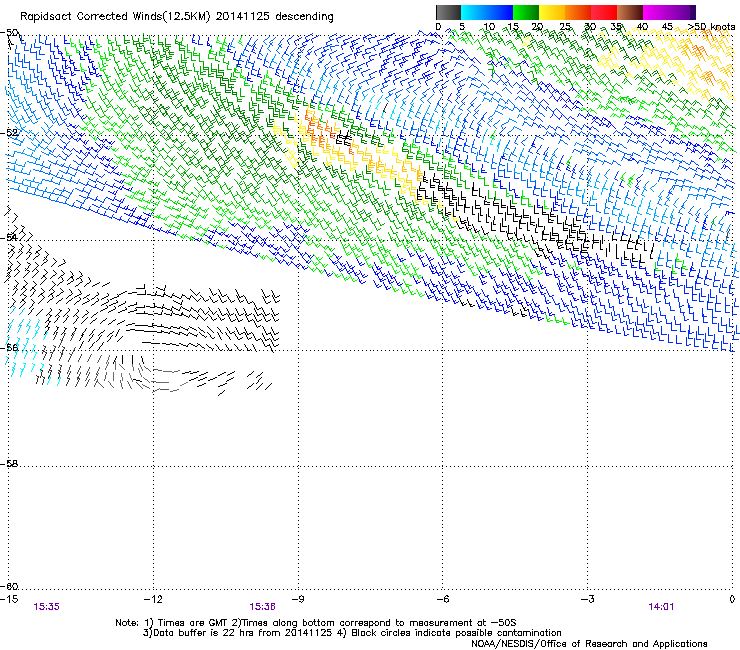Click the dark purple >50 knots swatch
Image resolution: width=740 pixels, height=650 pixels.
click(693, 12)
